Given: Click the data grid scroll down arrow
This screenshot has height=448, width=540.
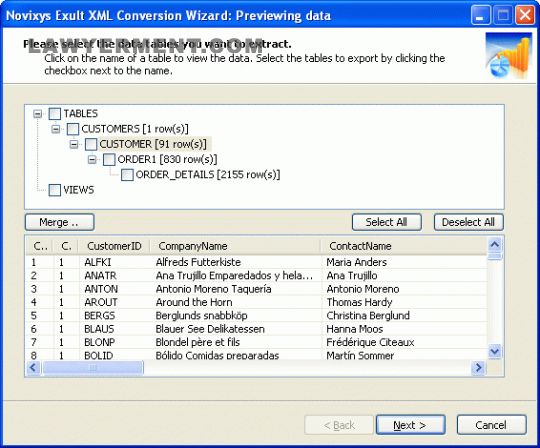Looking at the screenshot, I should (495, 352).
